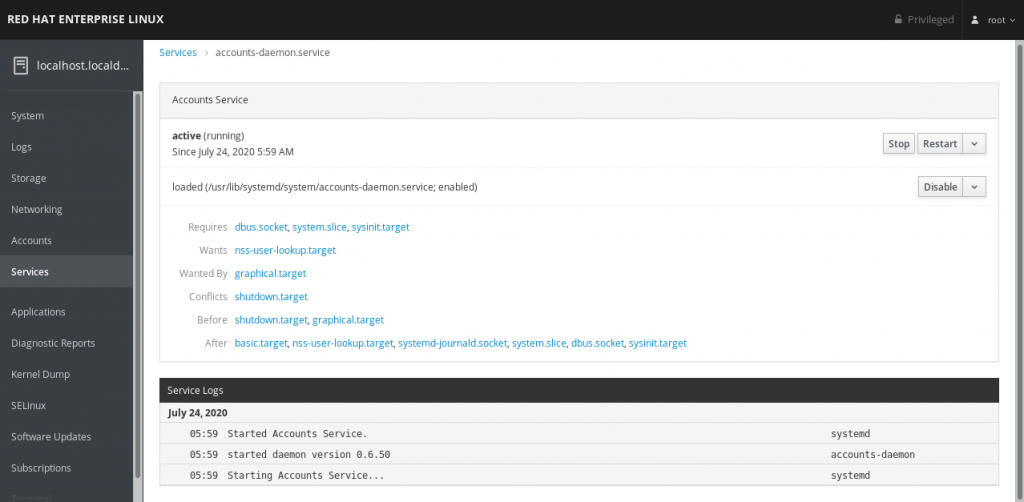Click the root user icon
This screenshot has height=502, width=1024.
tap(975, 20)
